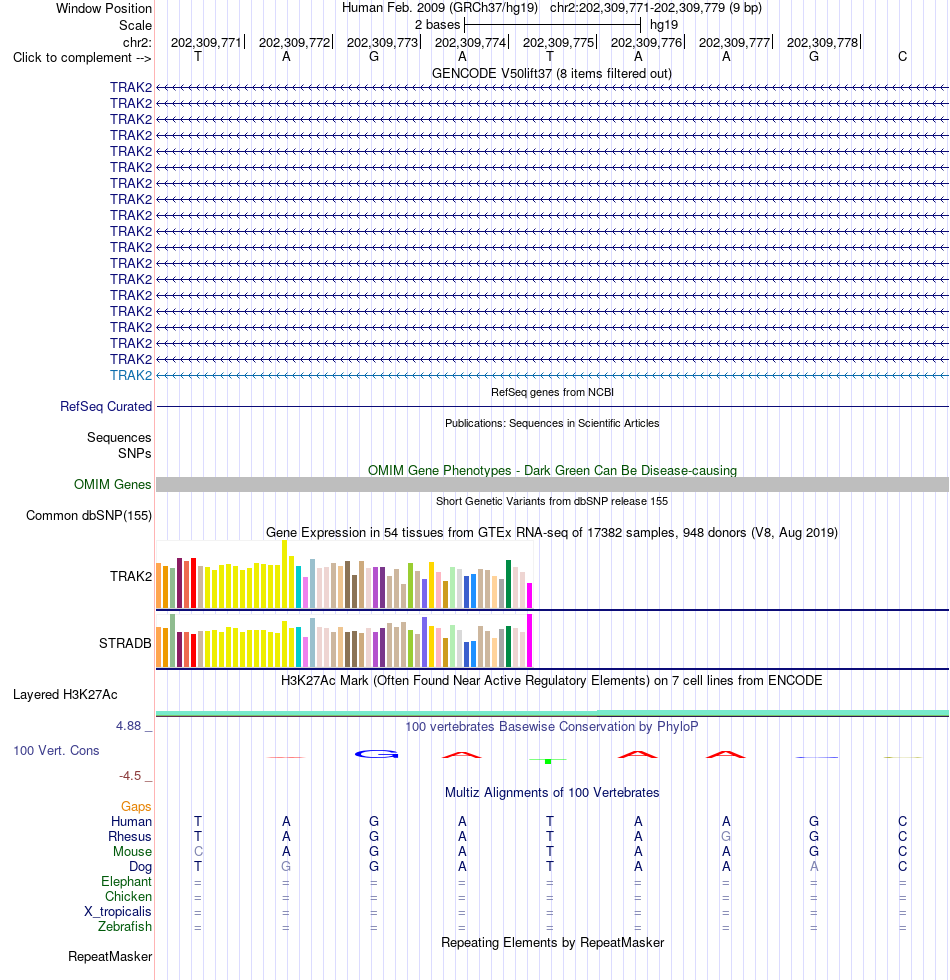950x980 pixels.
Task: Click the 'hg19' label beside the scale bar
Action: point(664,25)
